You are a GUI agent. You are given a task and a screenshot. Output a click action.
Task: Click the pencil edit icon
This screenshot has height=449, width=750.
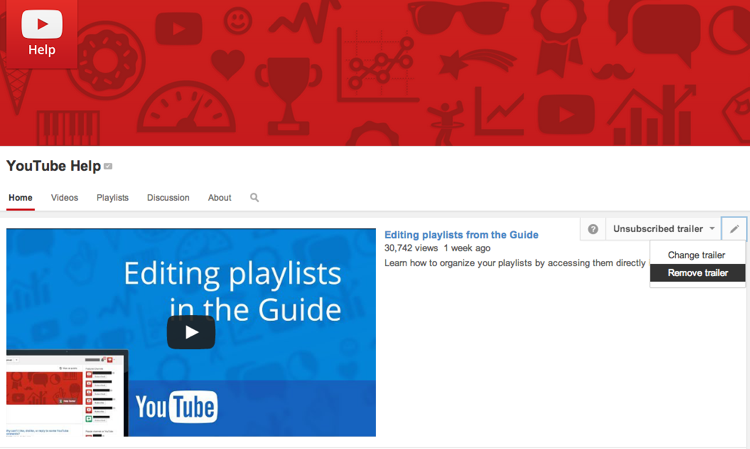click(734, 229)
